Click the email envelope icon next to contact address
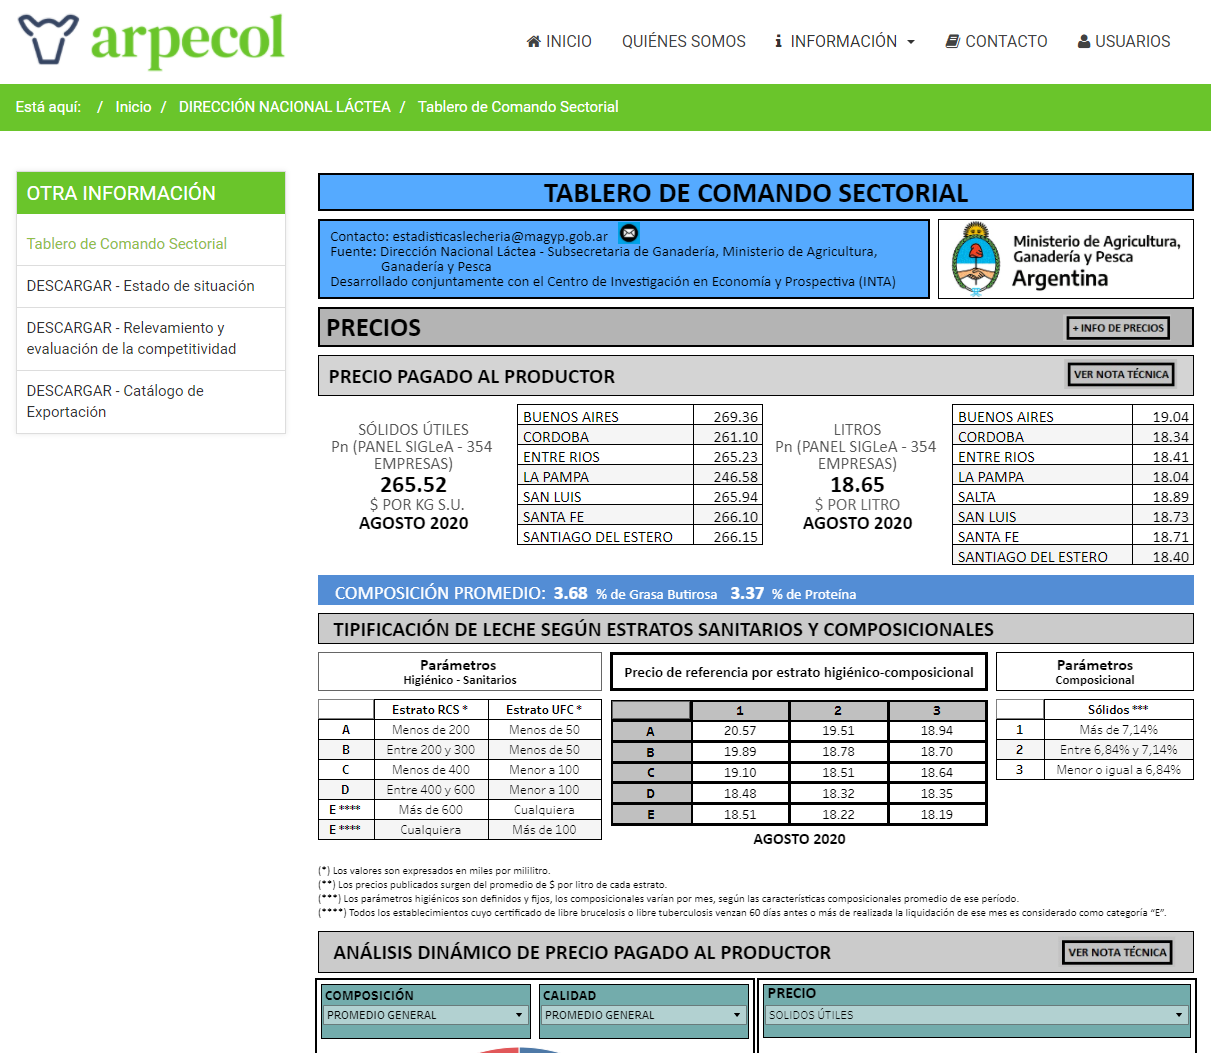Image resolution: width=1211 pixels, height=1053 pixels. tap(629, 233)
